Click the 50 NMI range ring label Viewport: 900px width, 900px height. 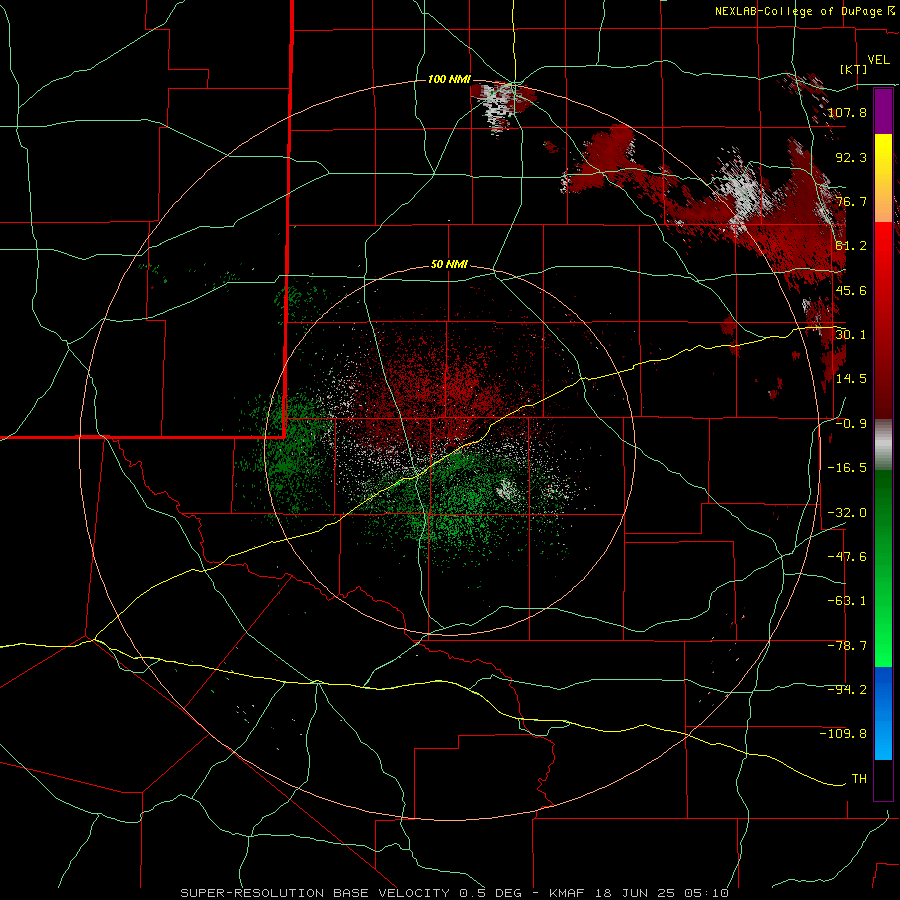449,265
